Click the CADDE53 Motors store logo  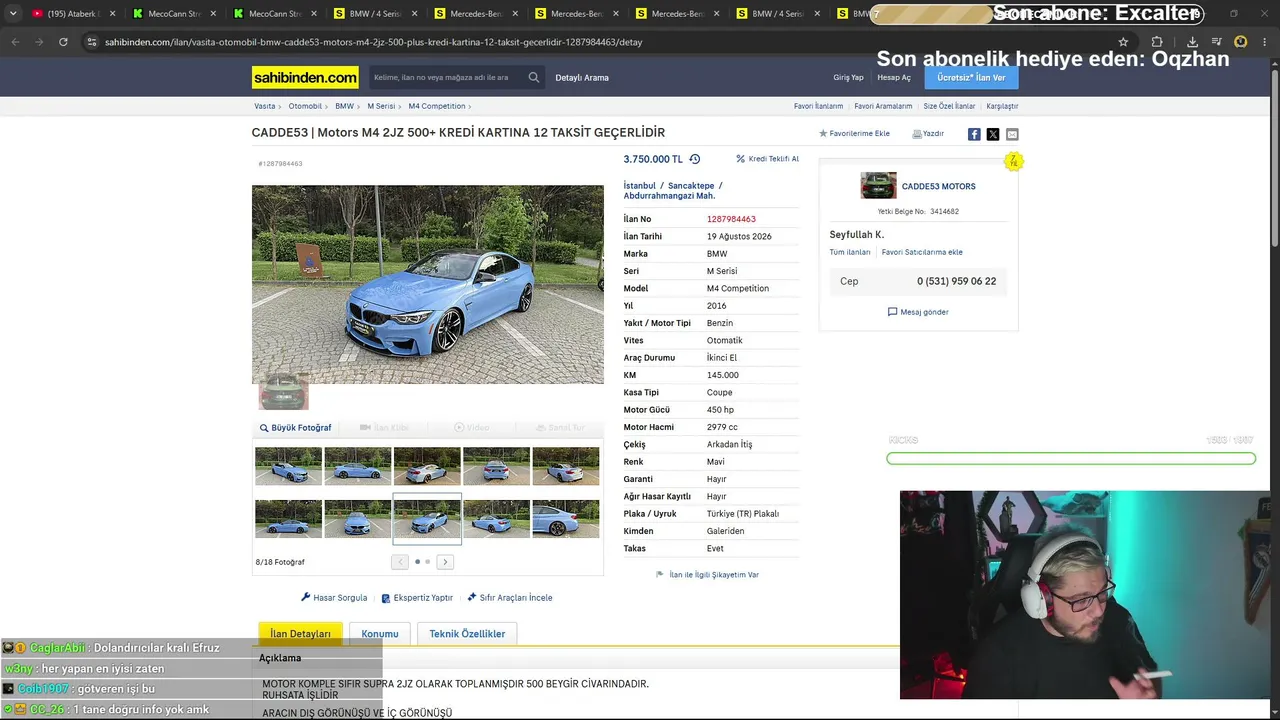[878, 186]
